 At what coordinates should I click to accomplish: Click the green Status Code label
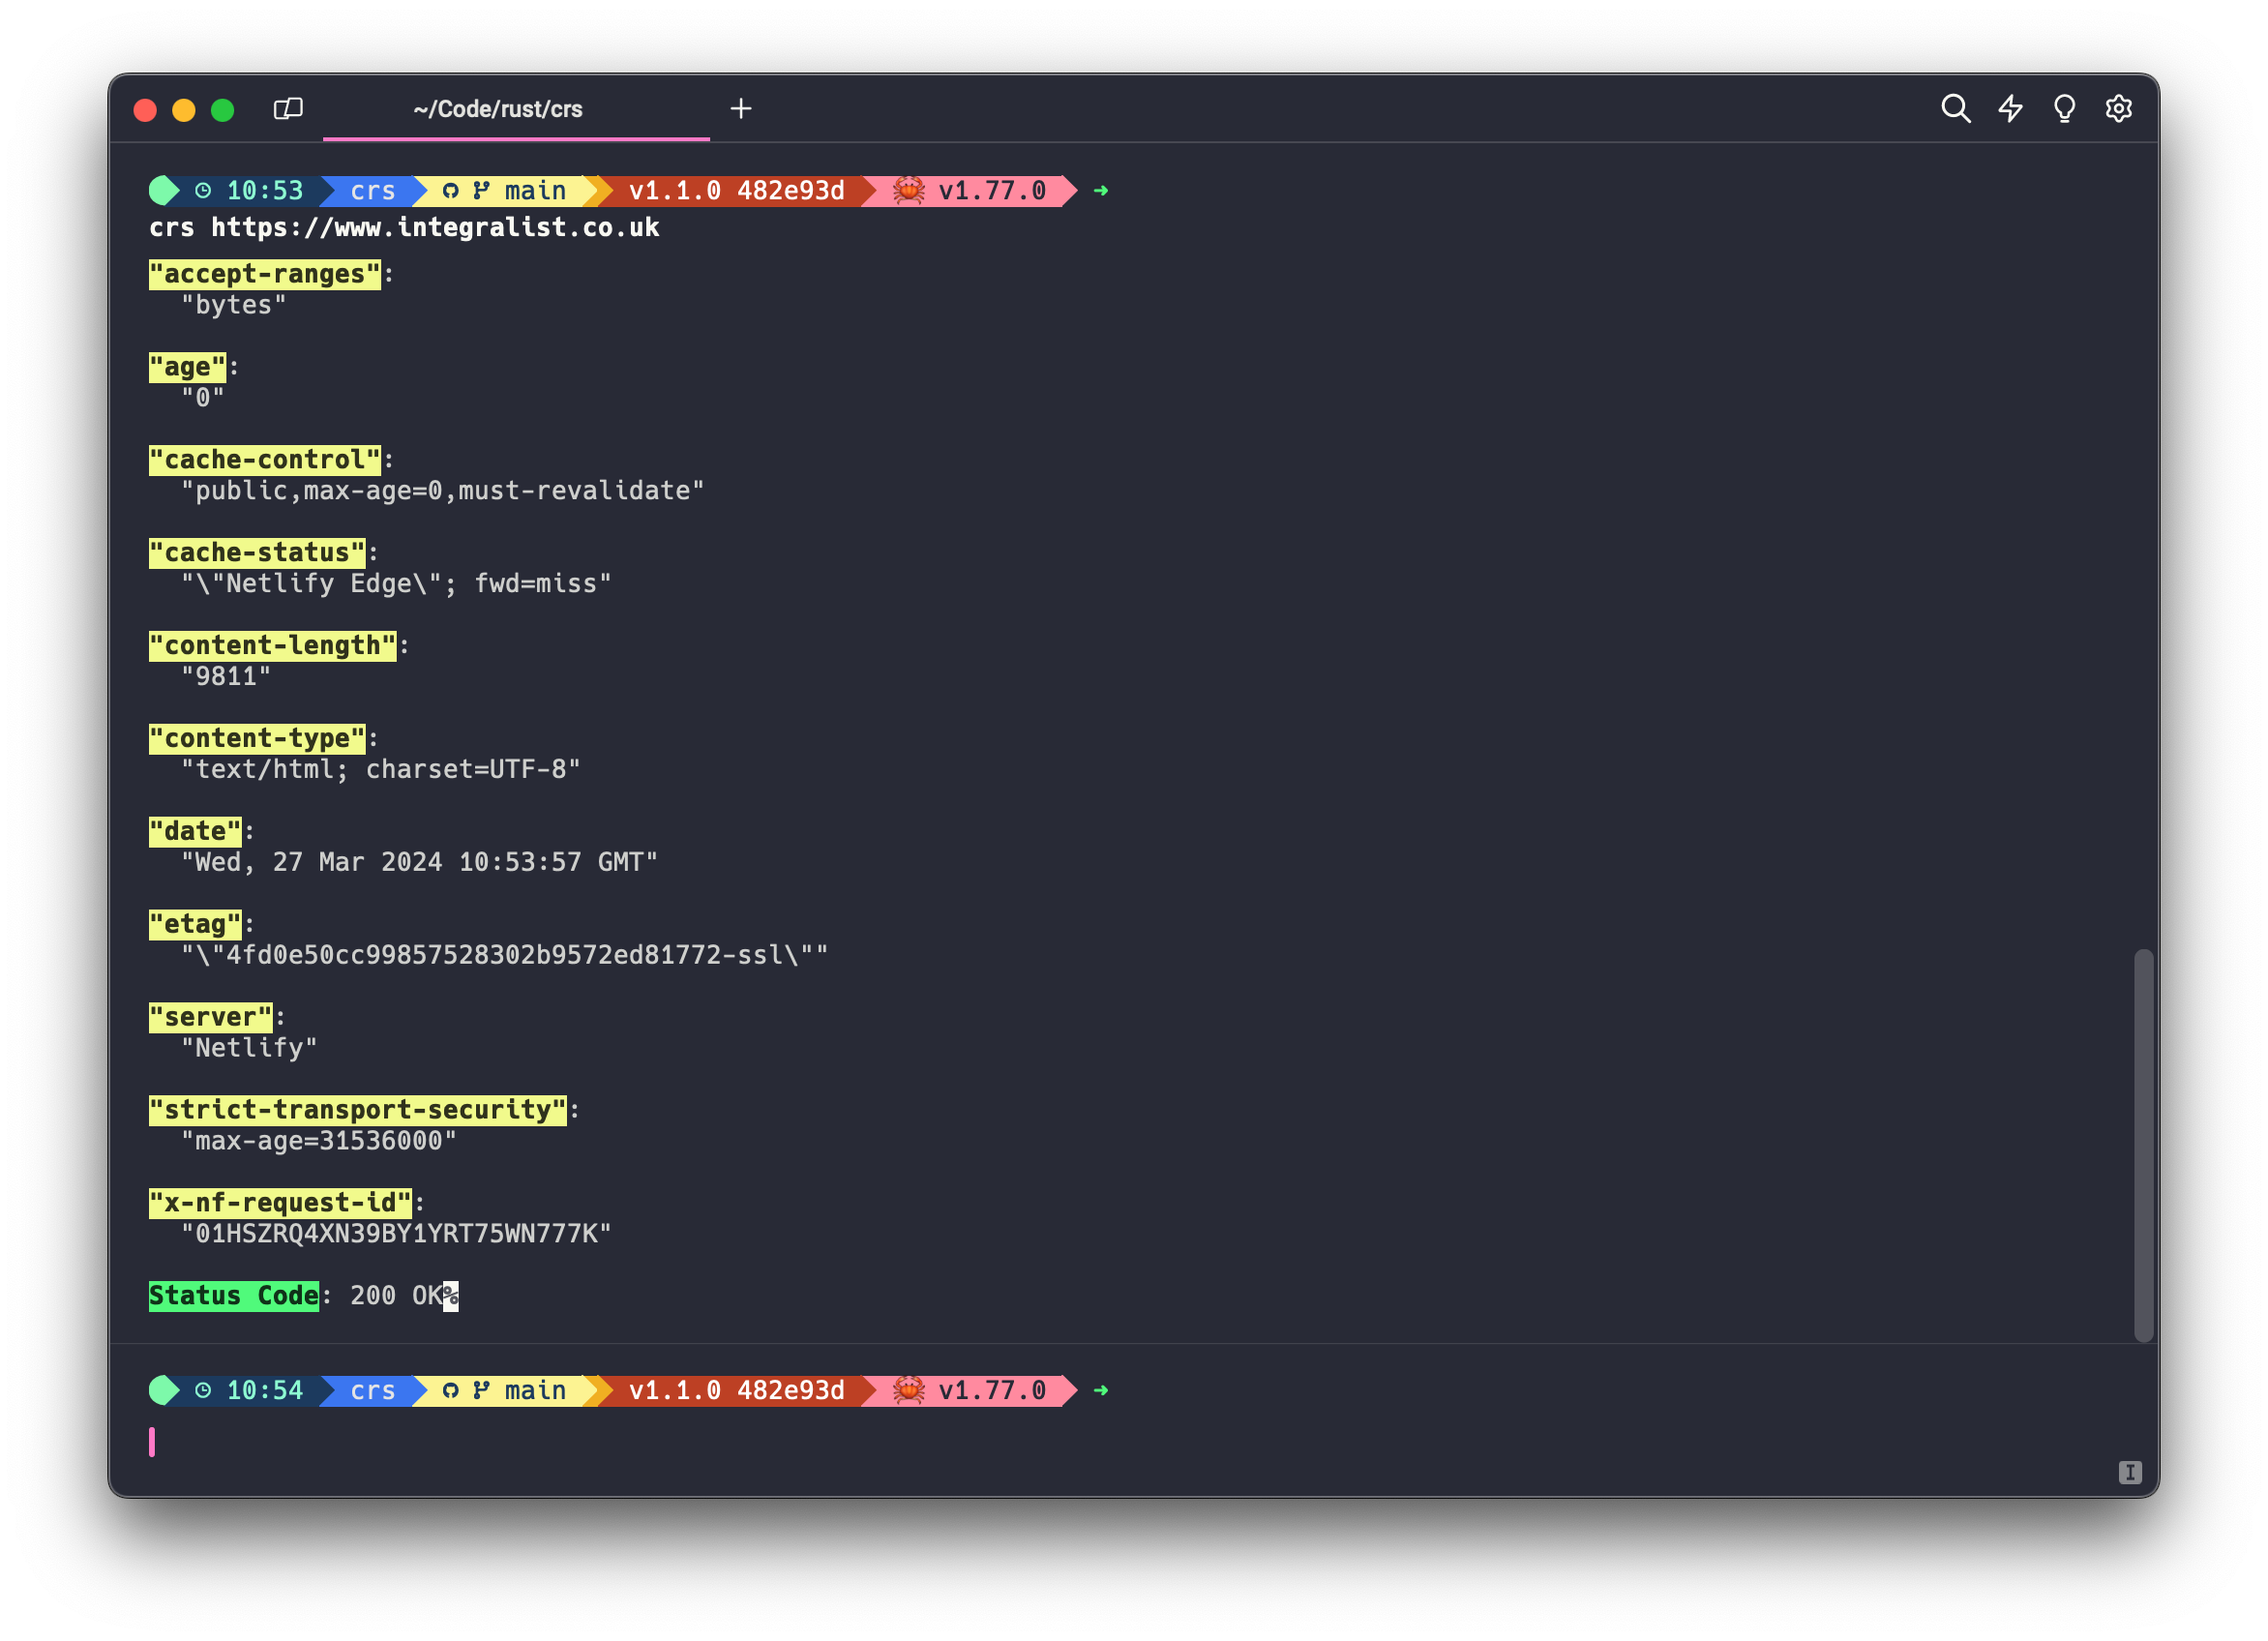233,1296
